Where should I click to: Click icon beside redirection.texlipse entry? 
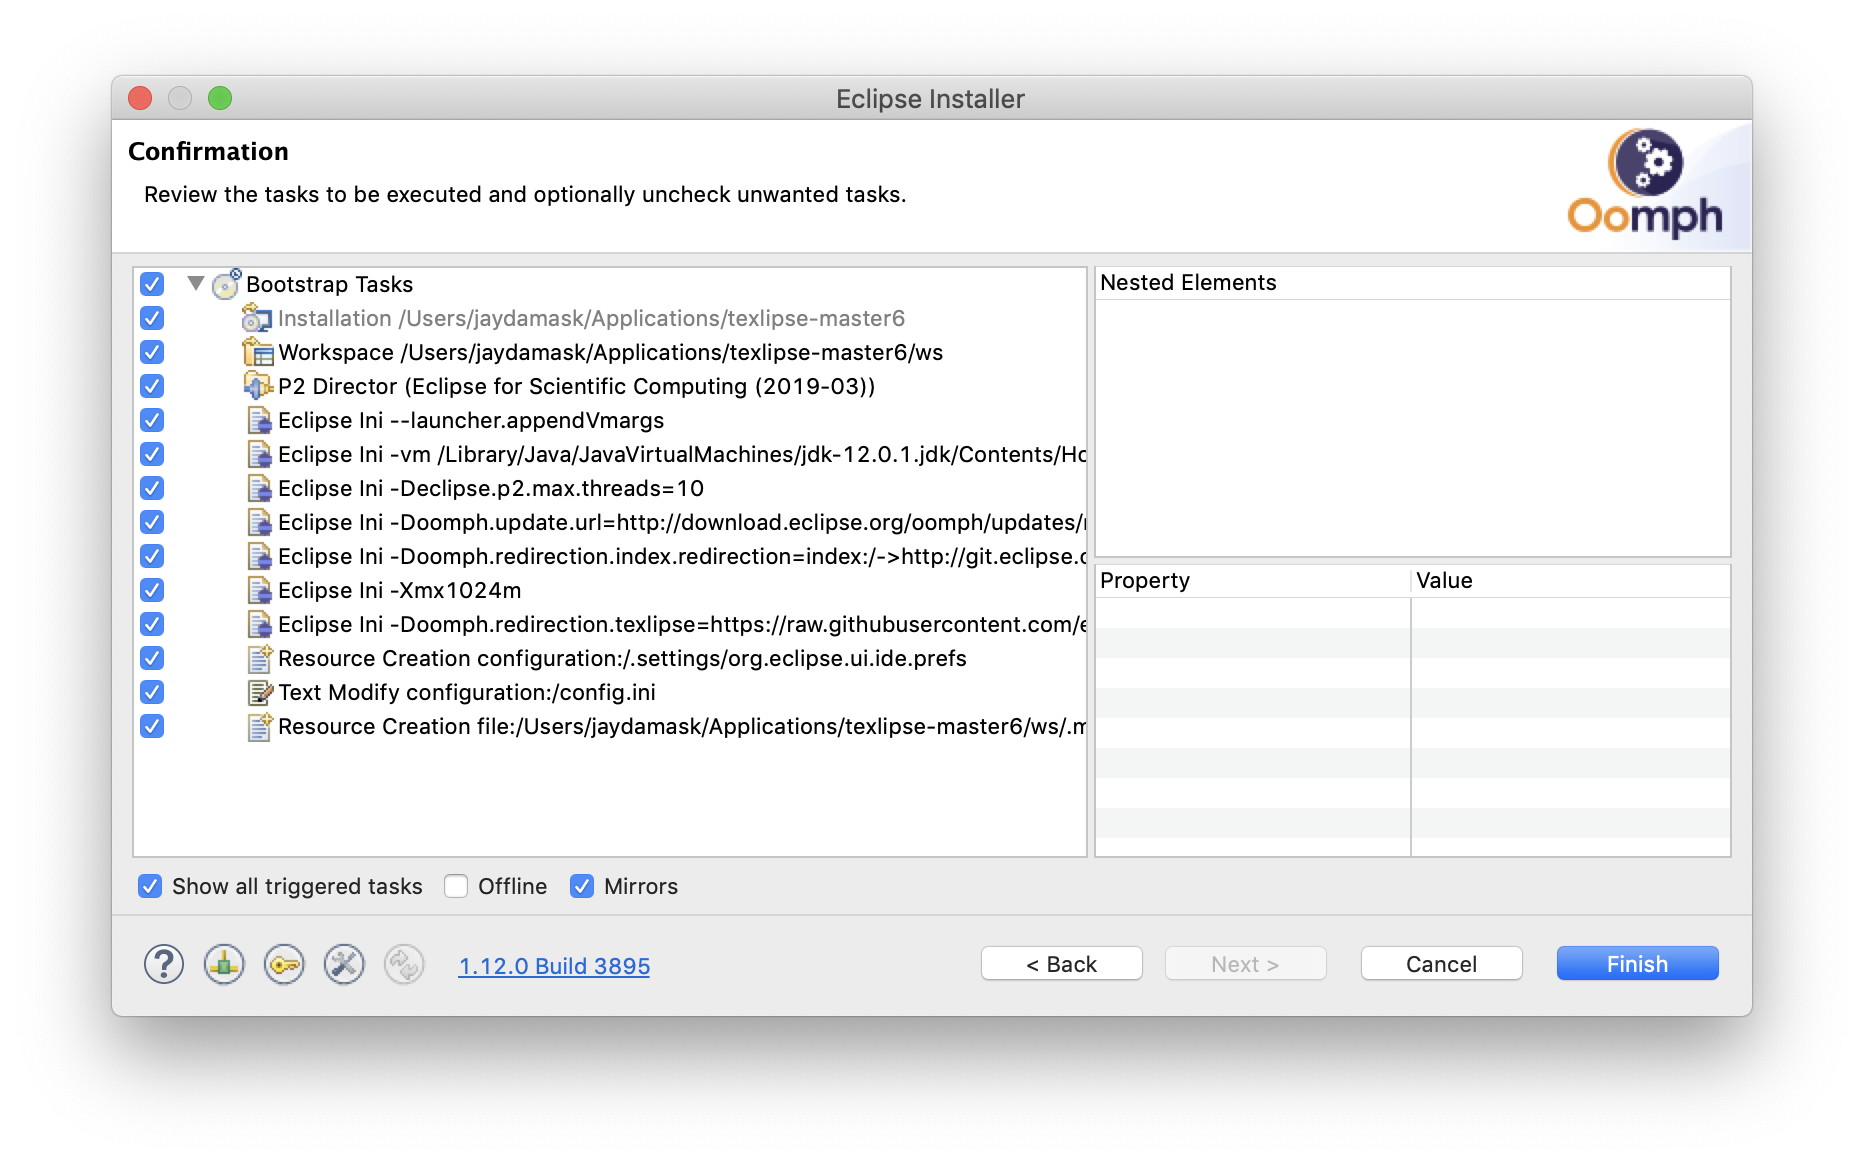point(259,624)
